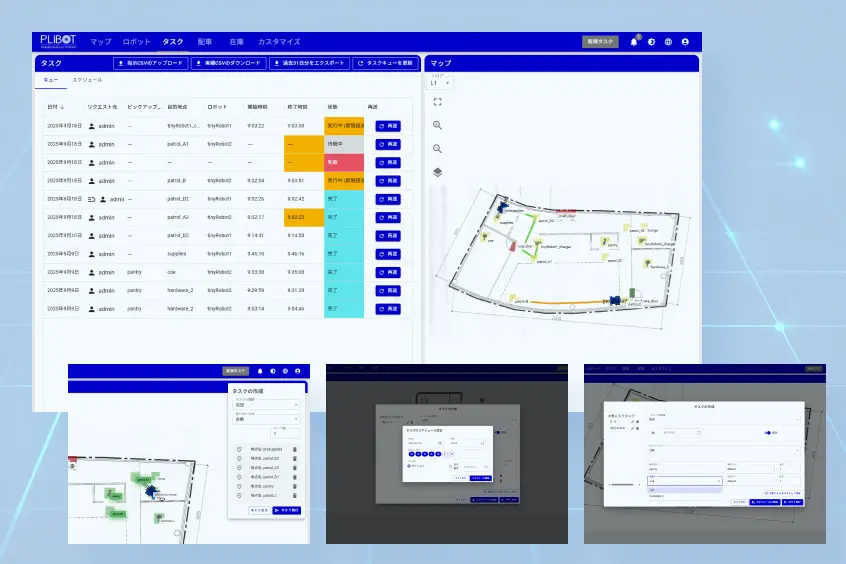Click the notification bell icon in main header

coord(634,42)
